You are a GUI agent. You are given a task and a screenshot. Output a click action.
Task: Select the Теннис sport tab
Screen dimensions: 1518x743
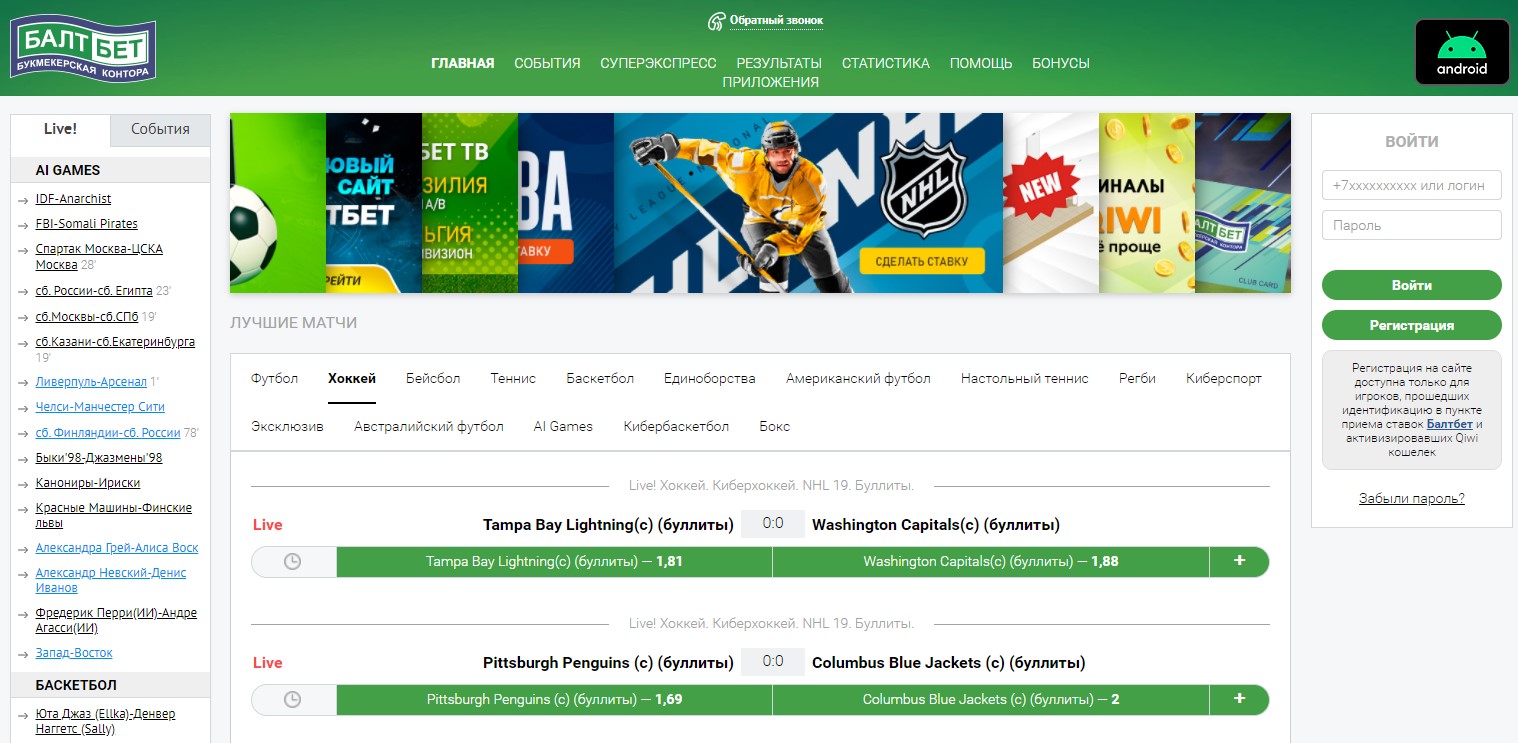pyautogui.click(x=513, y=379)
